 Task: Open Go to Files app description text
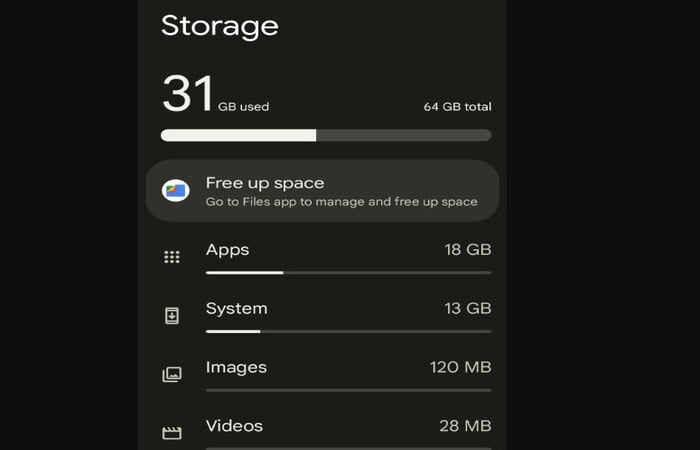pyautogui.click(x=342, y=202)
